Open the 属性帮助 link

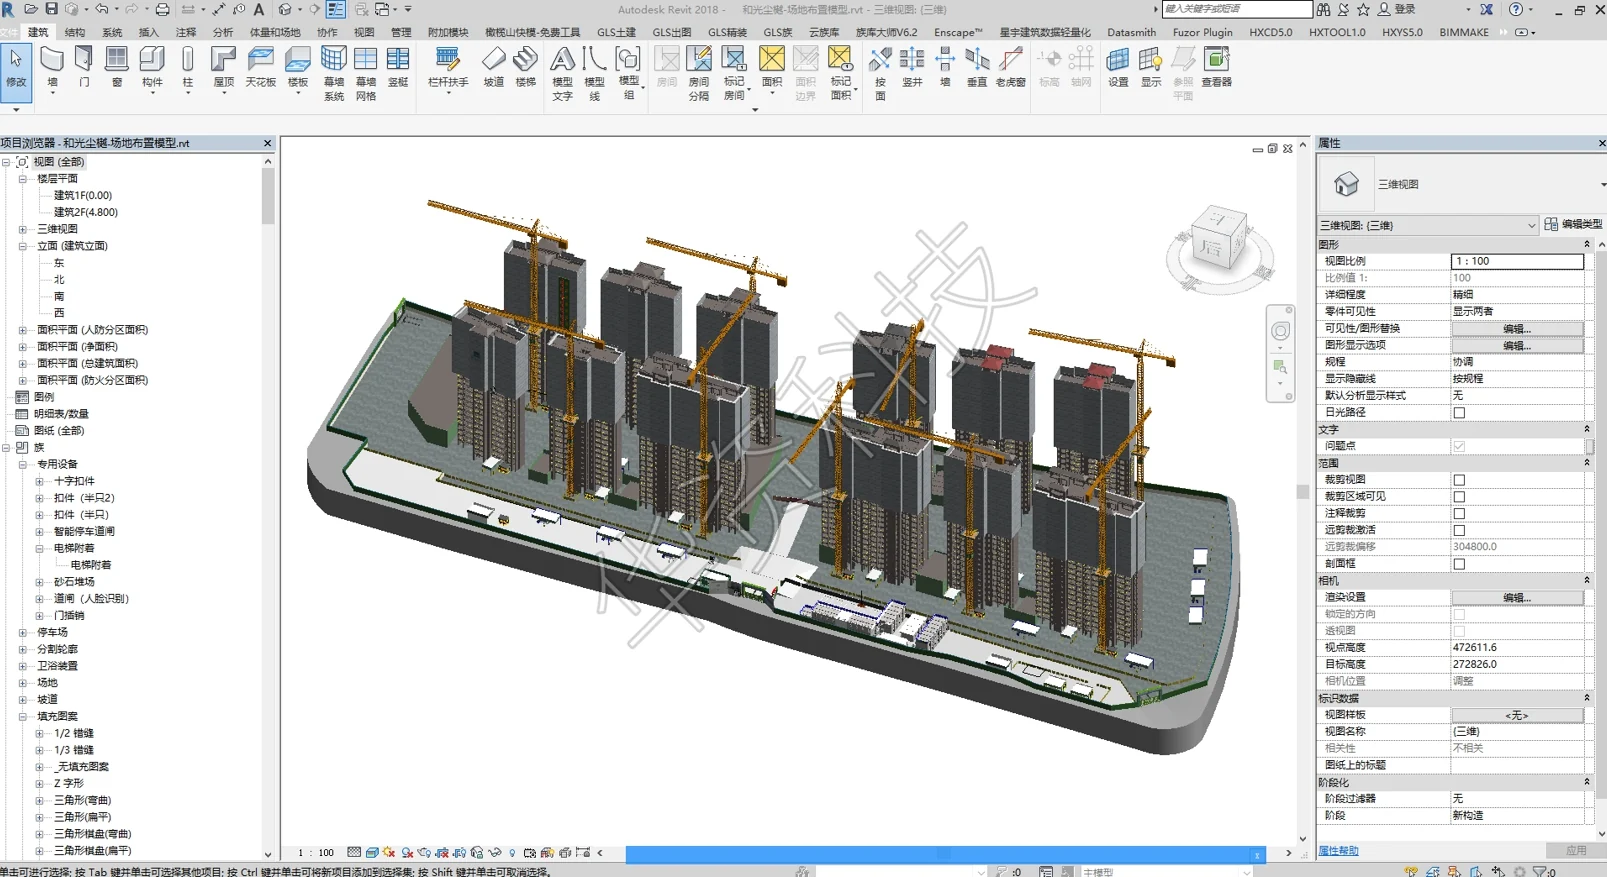pos(1338,851)
